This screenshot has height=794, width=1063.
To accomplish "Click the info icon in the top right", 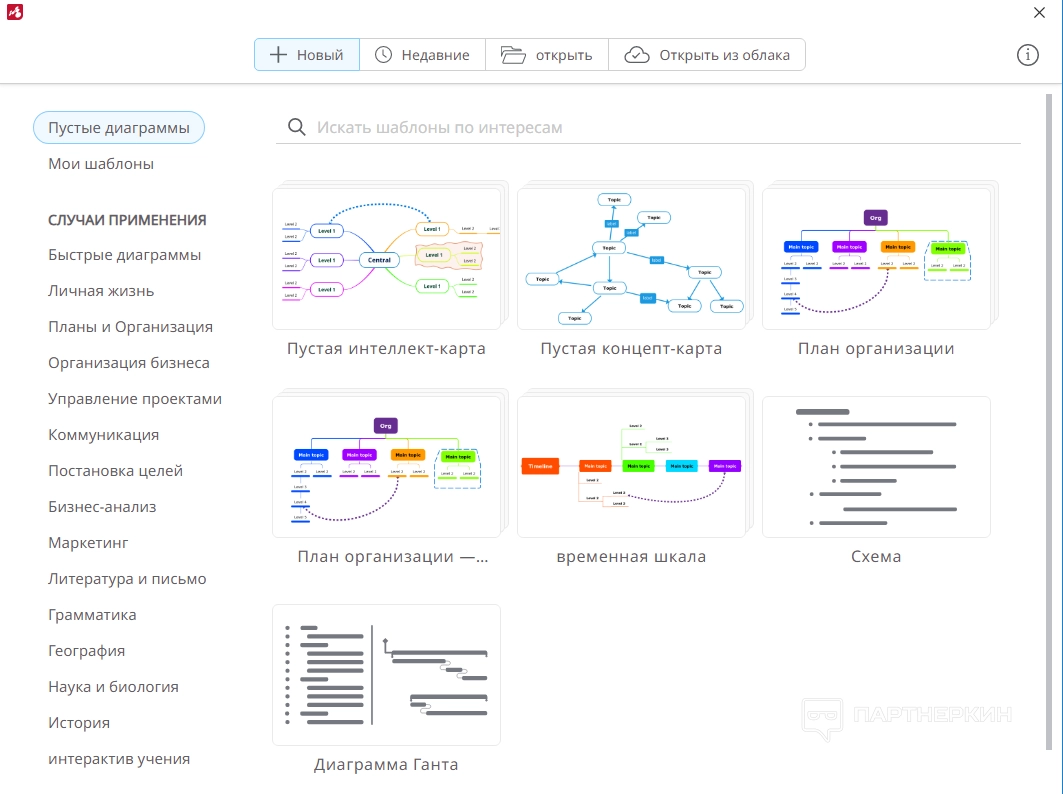I will 1027,55.
